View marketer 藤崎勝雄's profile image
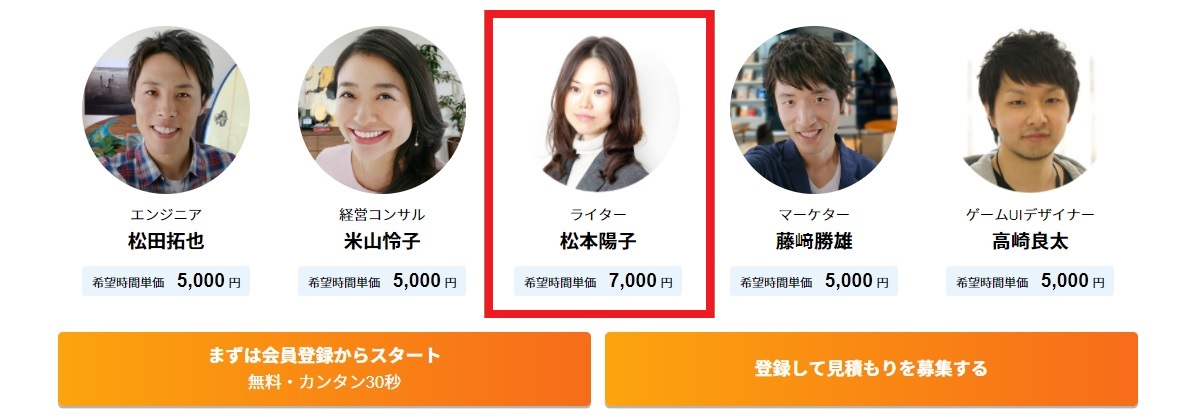Screen dimensions: 1204x420 point(814,110)
